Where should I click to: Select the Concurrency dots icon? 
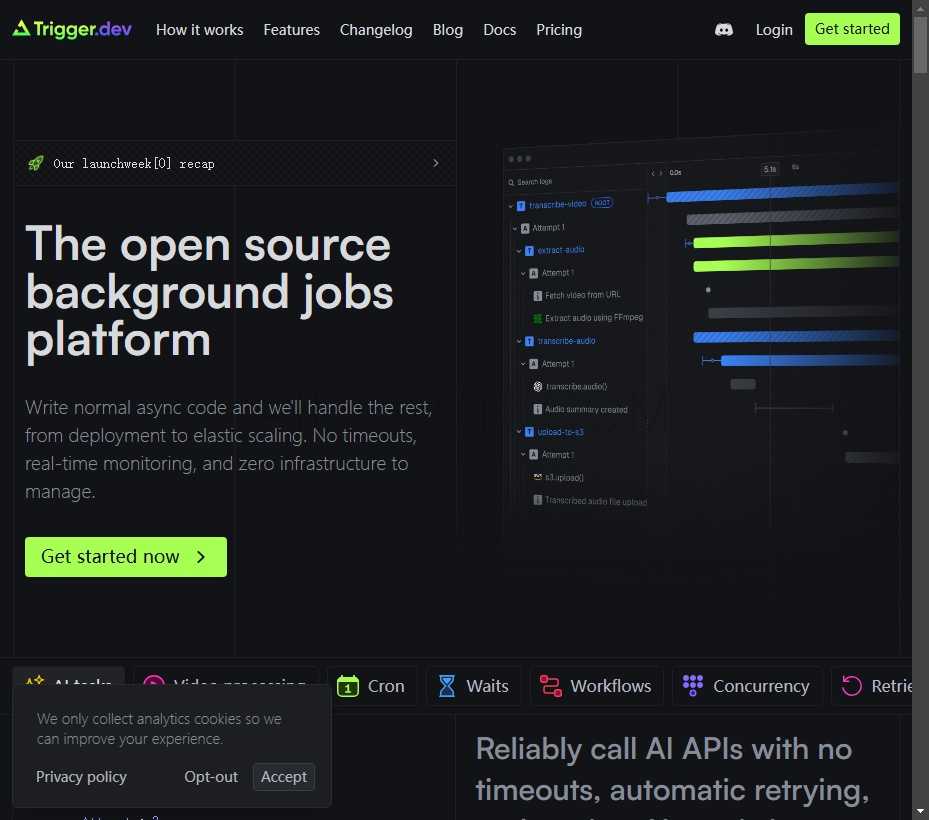[692, 686]
